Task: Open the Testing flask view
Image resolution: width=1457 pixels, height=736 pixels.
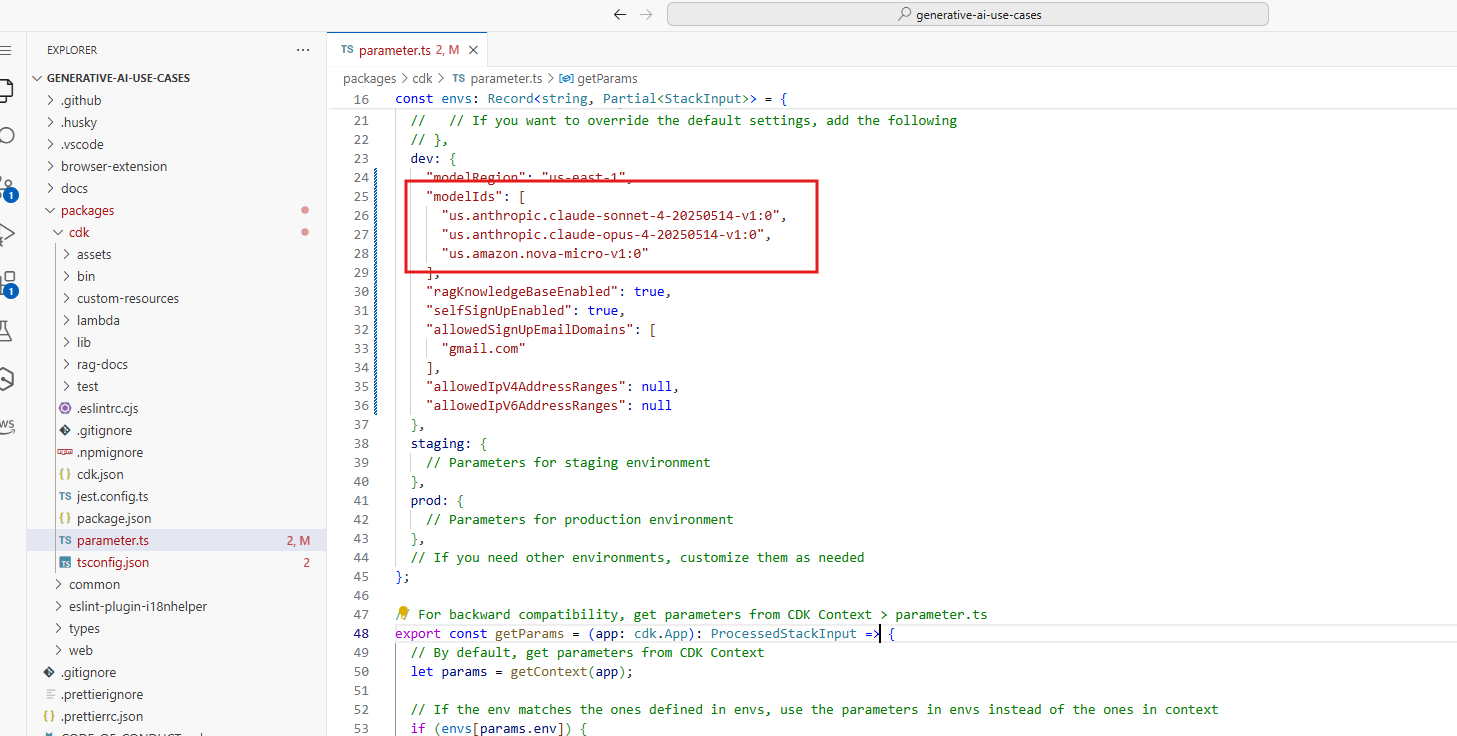Action: tap(6, 330)
